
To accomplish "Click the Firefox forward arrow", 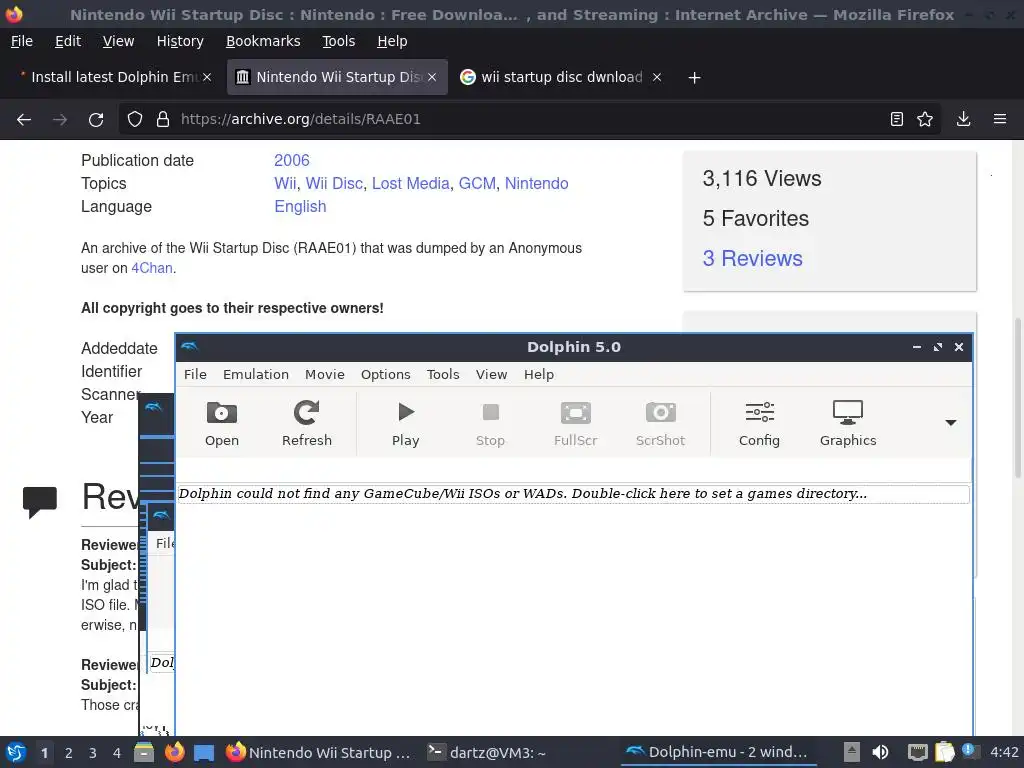I will [x=60, y=119].
